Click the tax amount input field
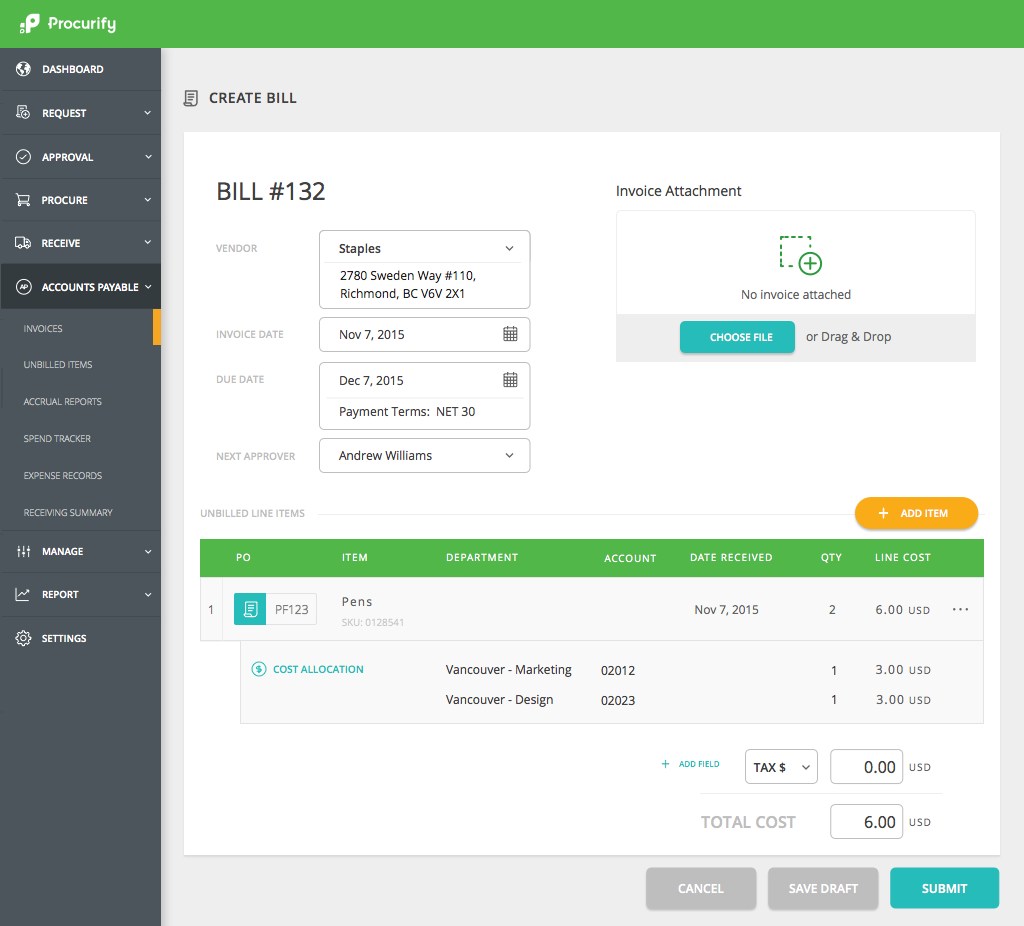 click(866, 767)
